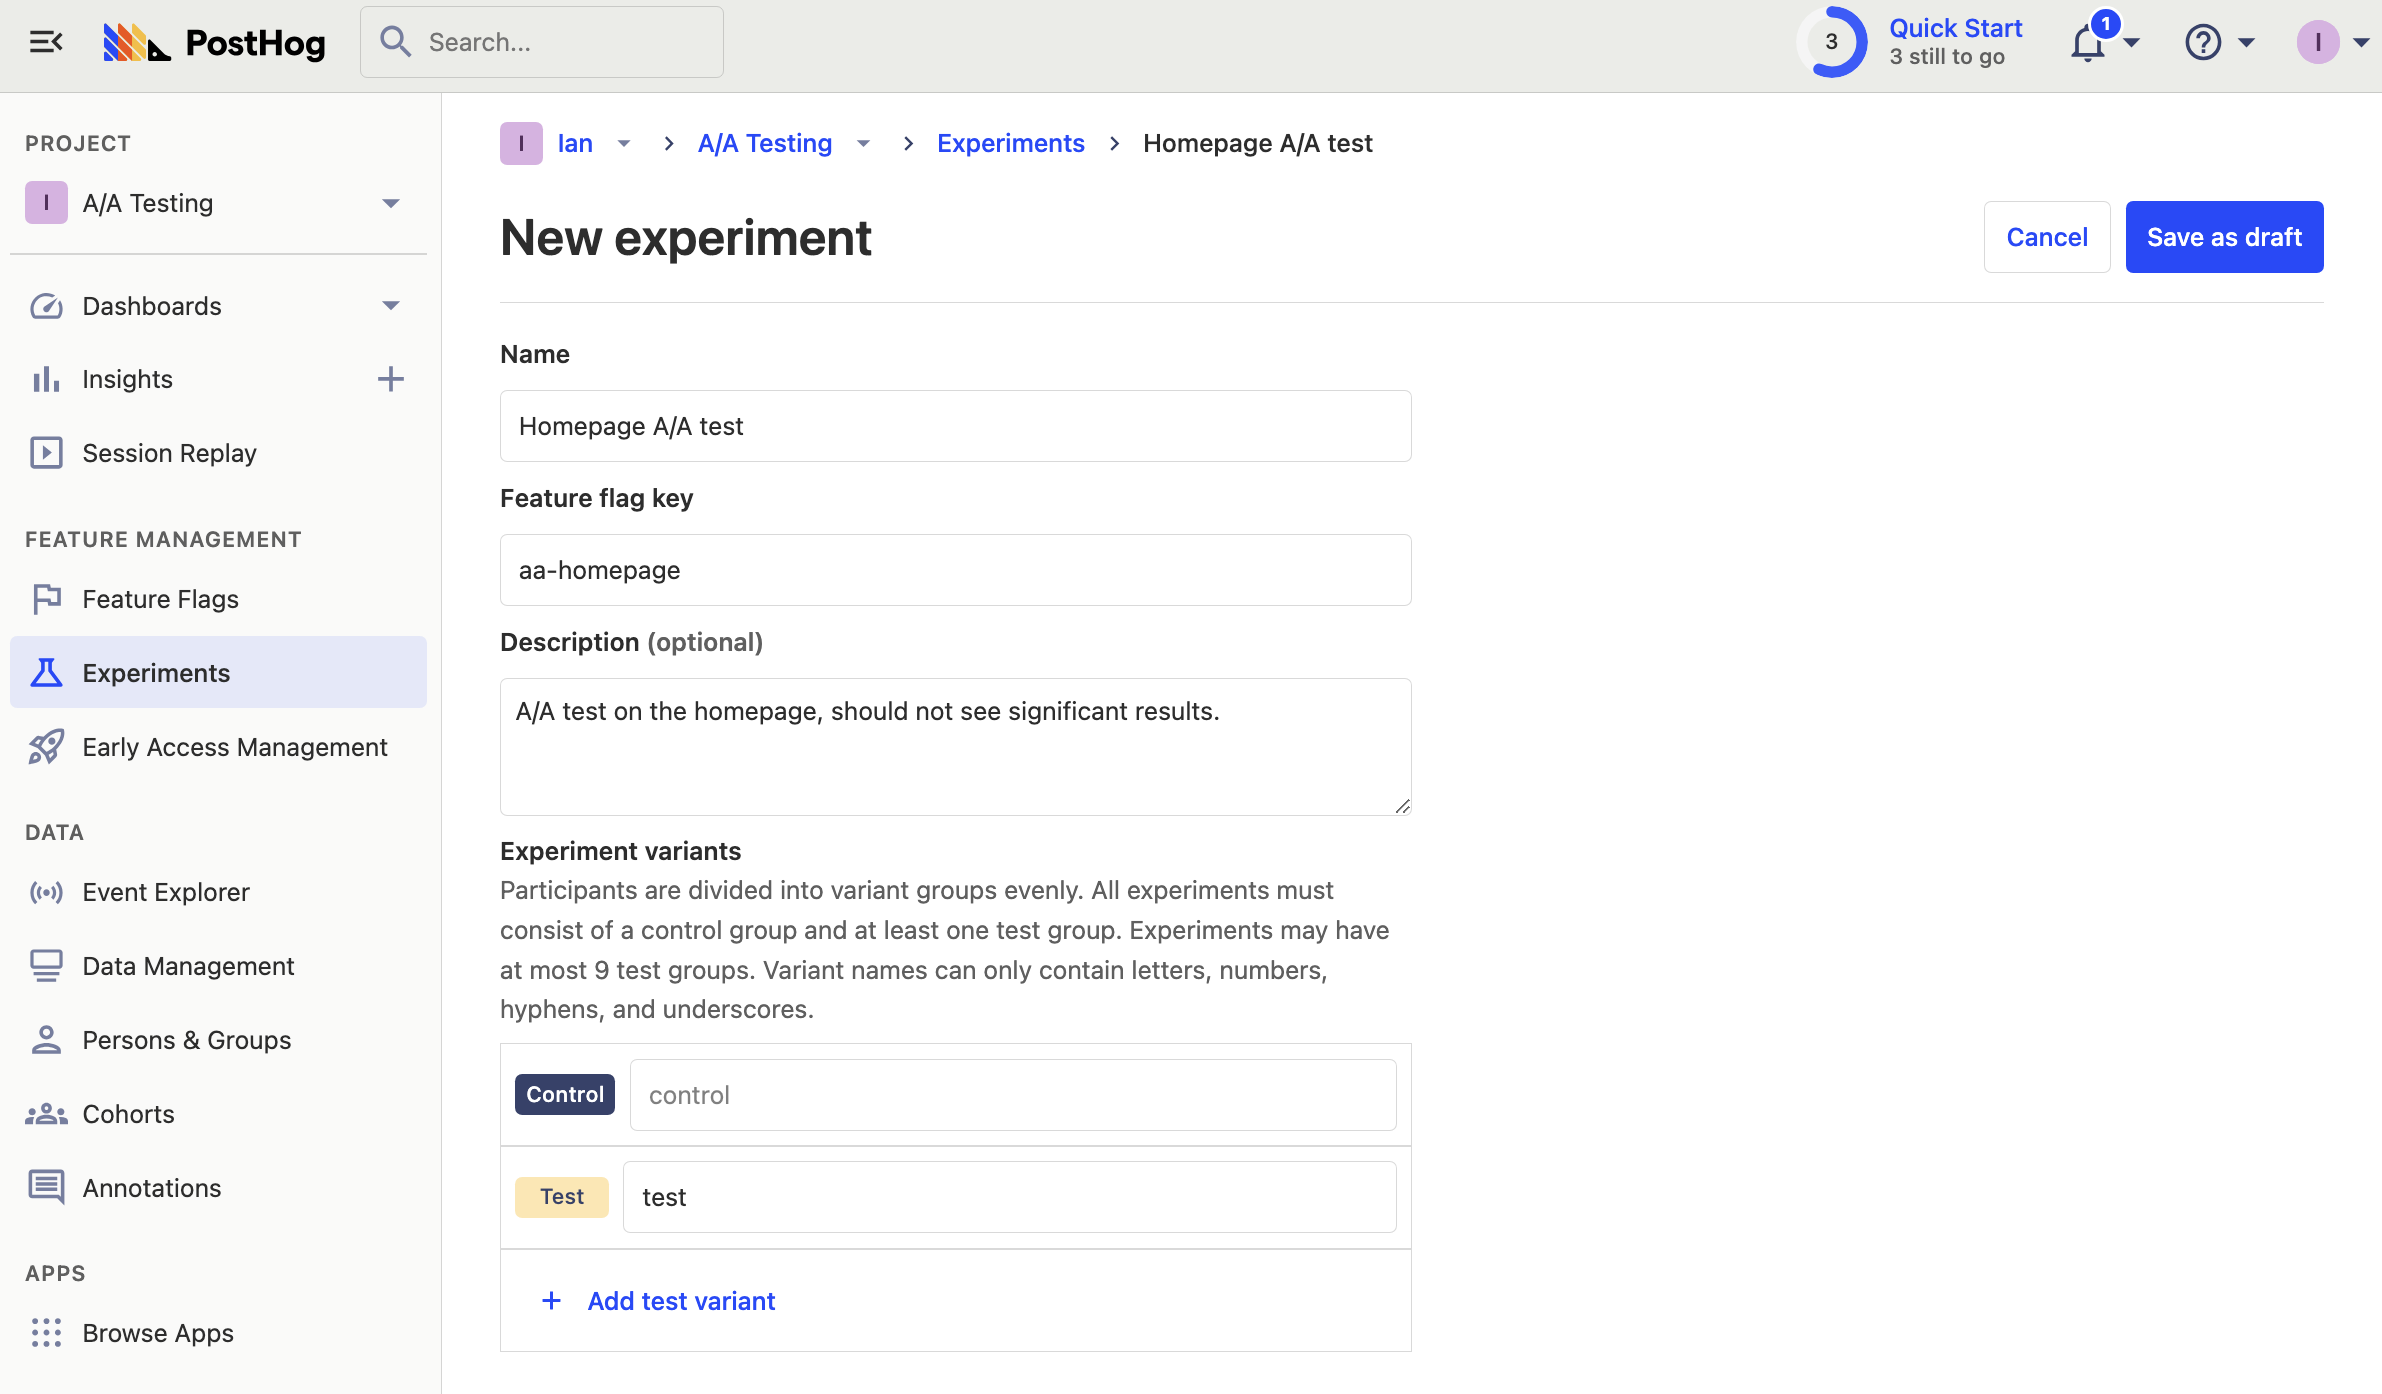Expand the A/A Testing project dropdown in sidebar
2382x1394 pixels.
(390, 203)
